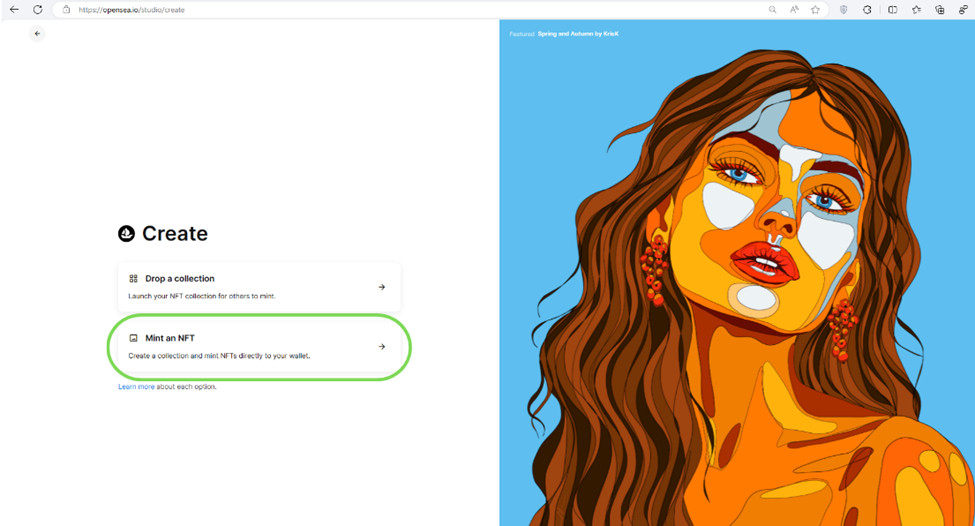Open the Favorites list icon

pos(916,9)
